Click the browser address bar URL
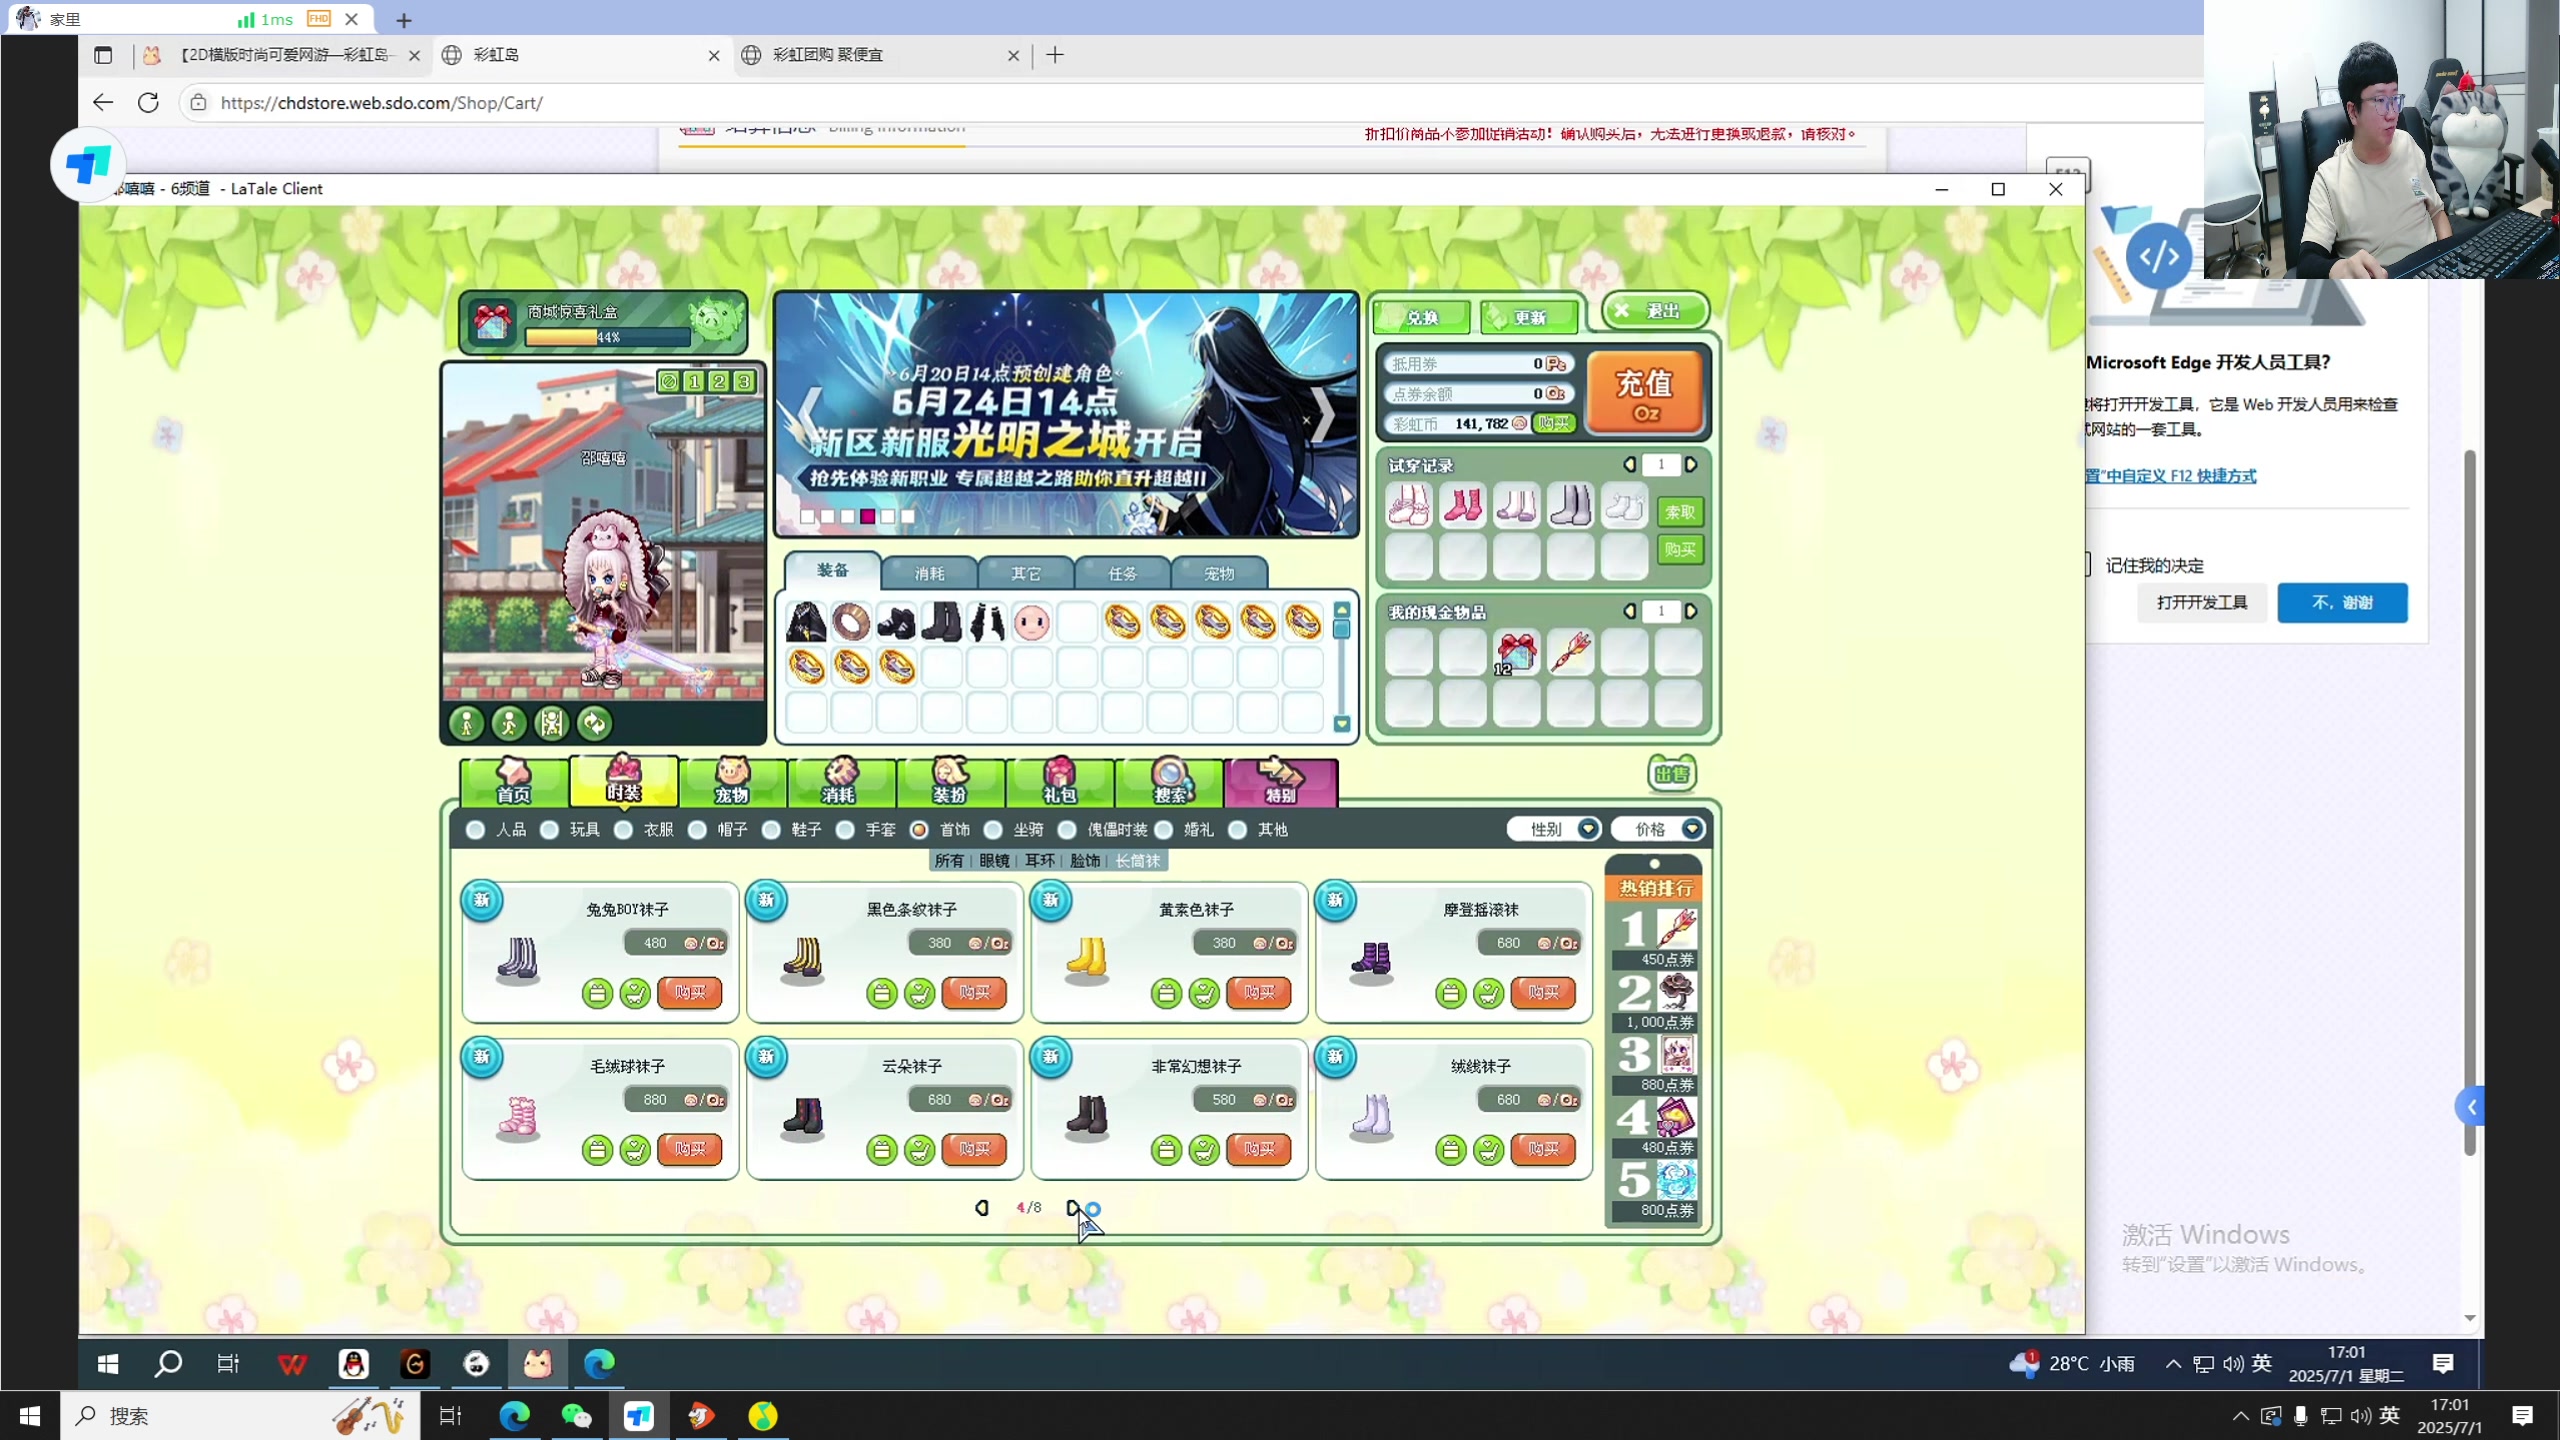Viewport: 2560px width, 1440px height. [x=381, y=102]
